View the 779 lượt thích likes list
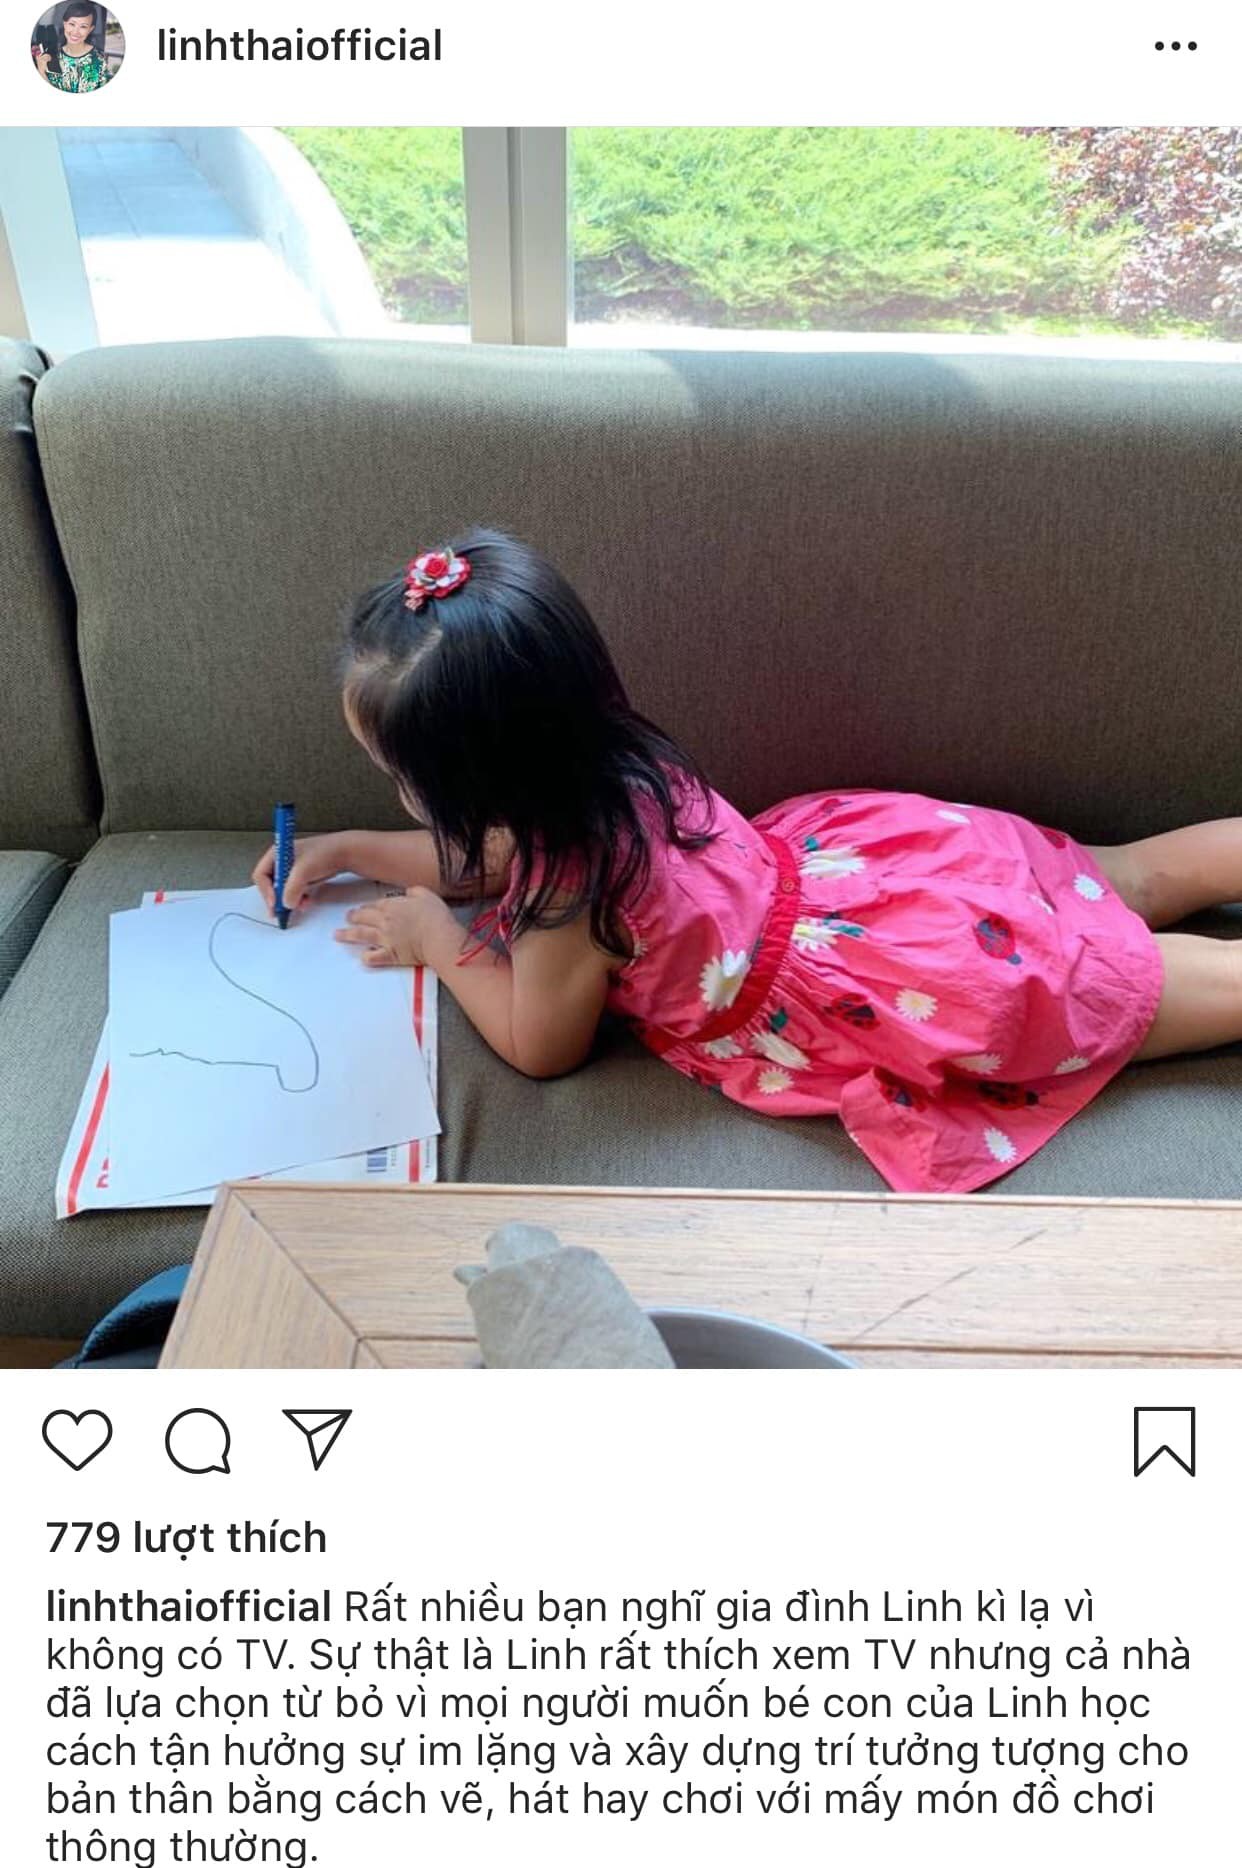 pos(186,1538)
